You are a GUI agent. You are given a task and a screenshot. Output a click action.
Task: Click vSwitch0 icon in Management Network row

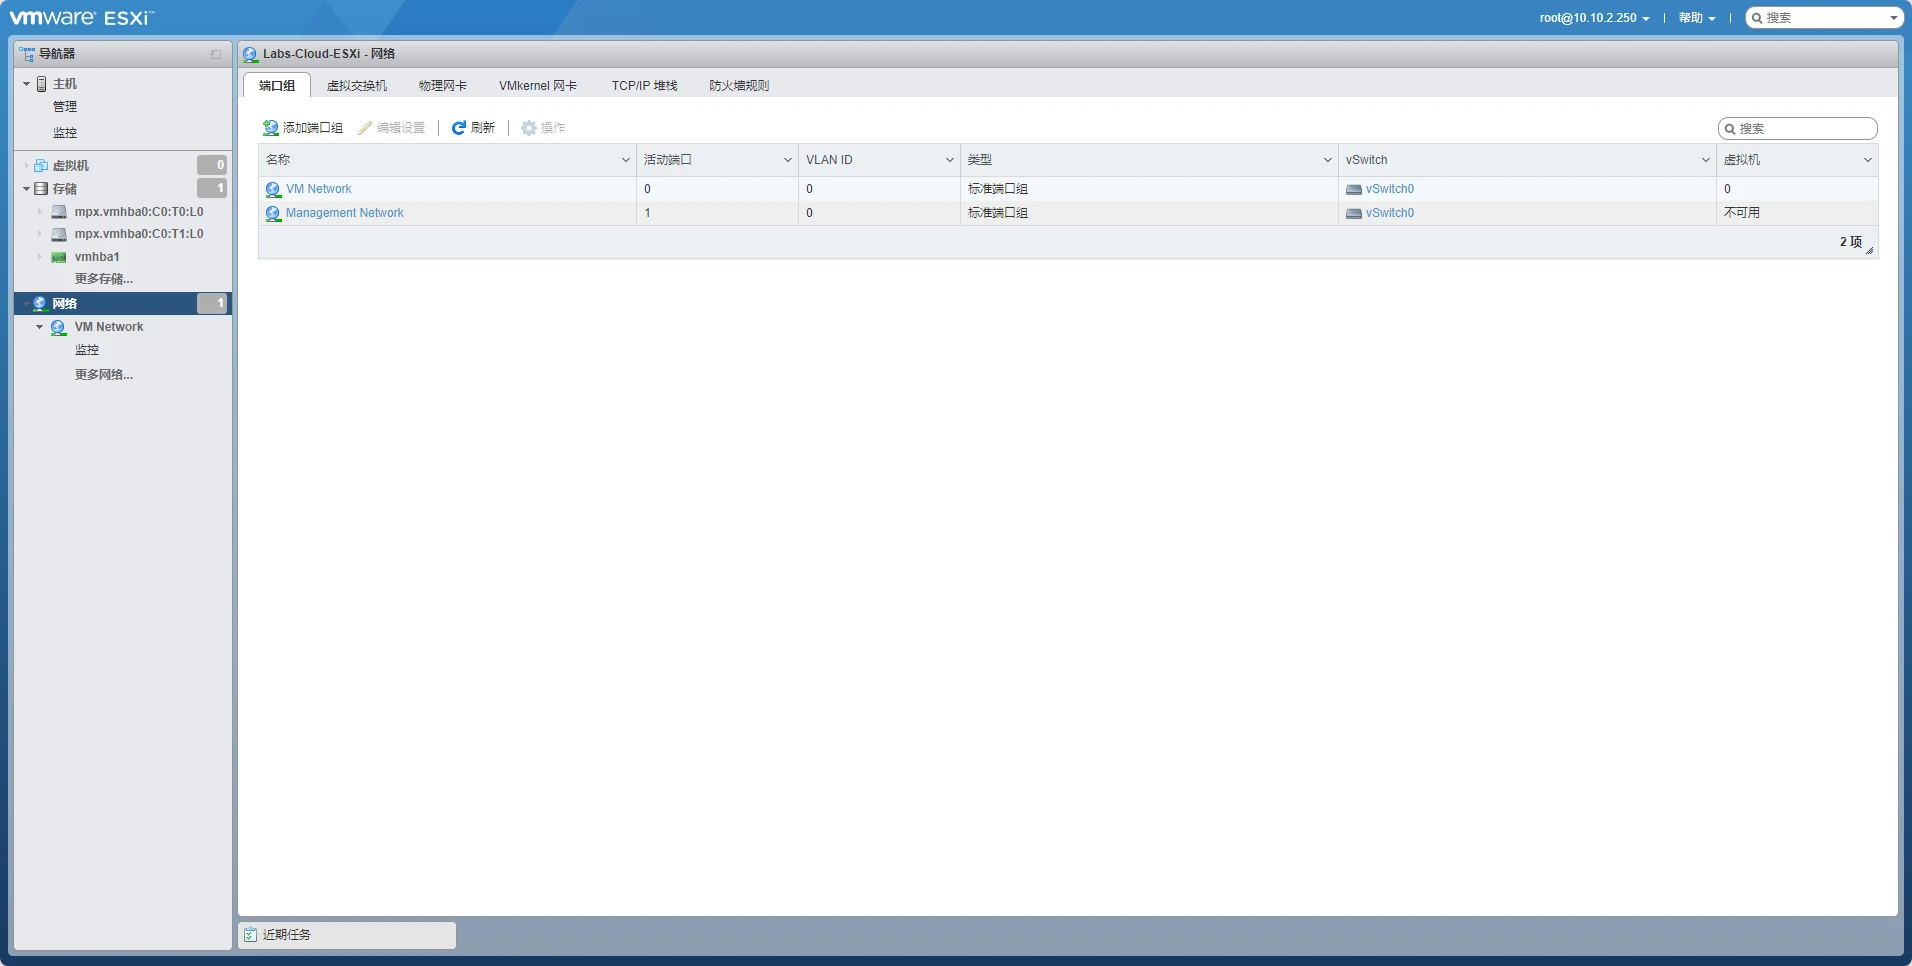[1353, 213]
